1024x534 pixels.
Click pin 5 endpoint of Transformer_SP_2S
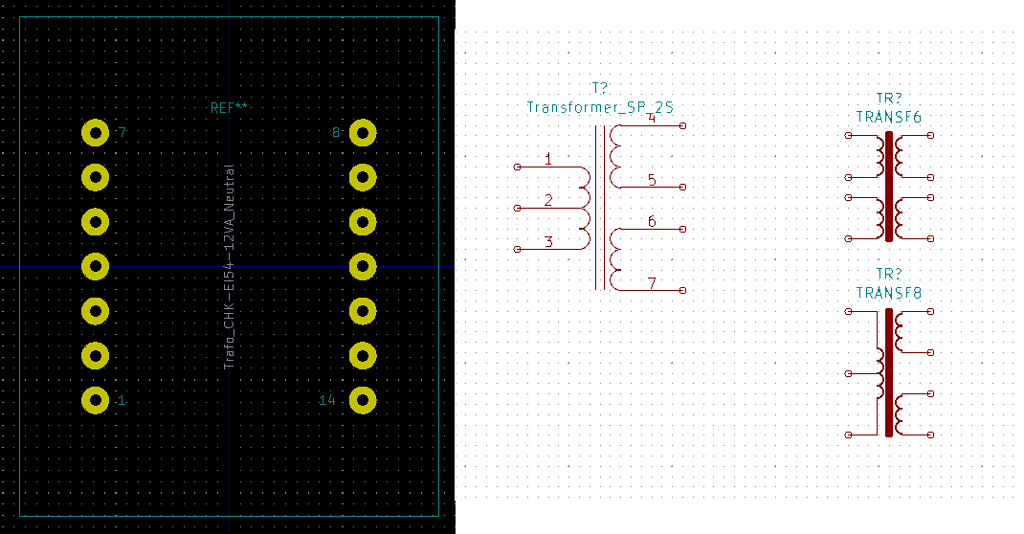[683, 187]
